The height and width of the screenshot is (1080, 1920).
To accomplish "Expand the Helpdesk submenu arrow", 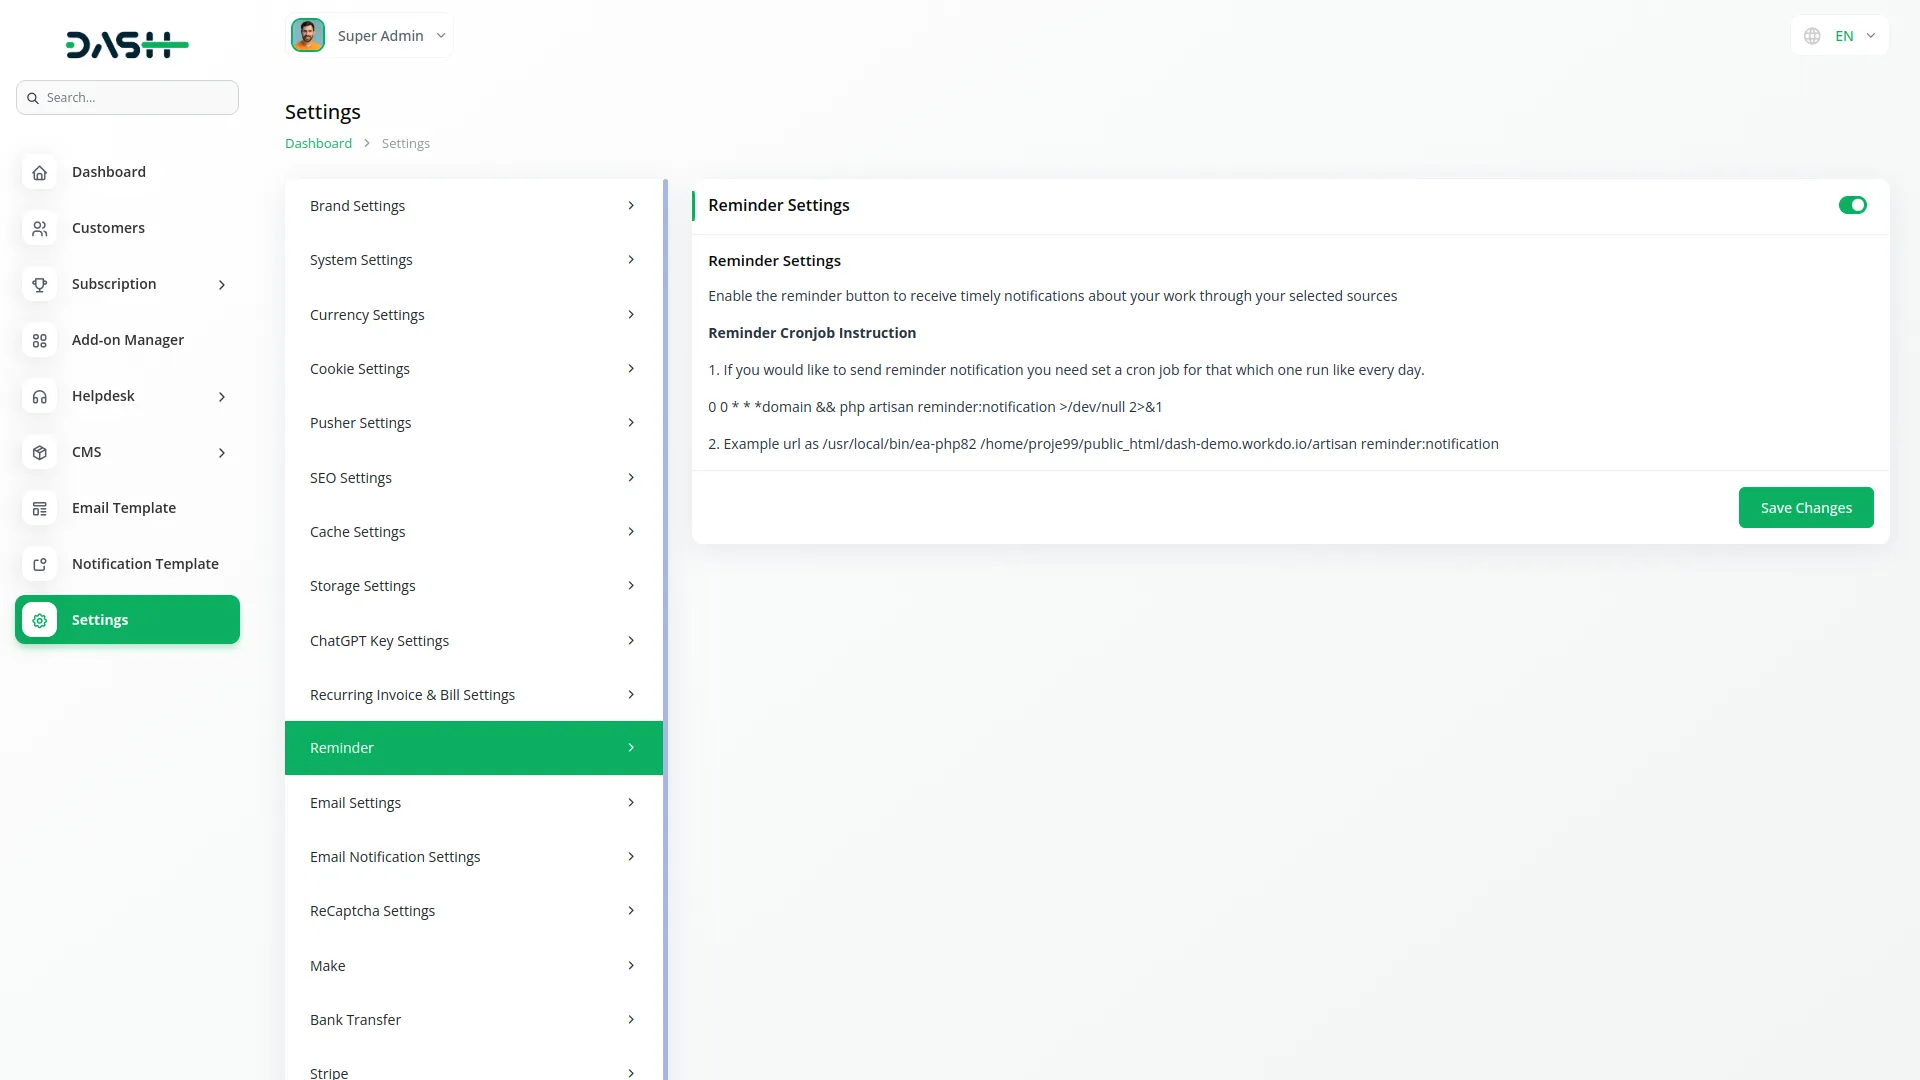I will (x=222, y=397).
